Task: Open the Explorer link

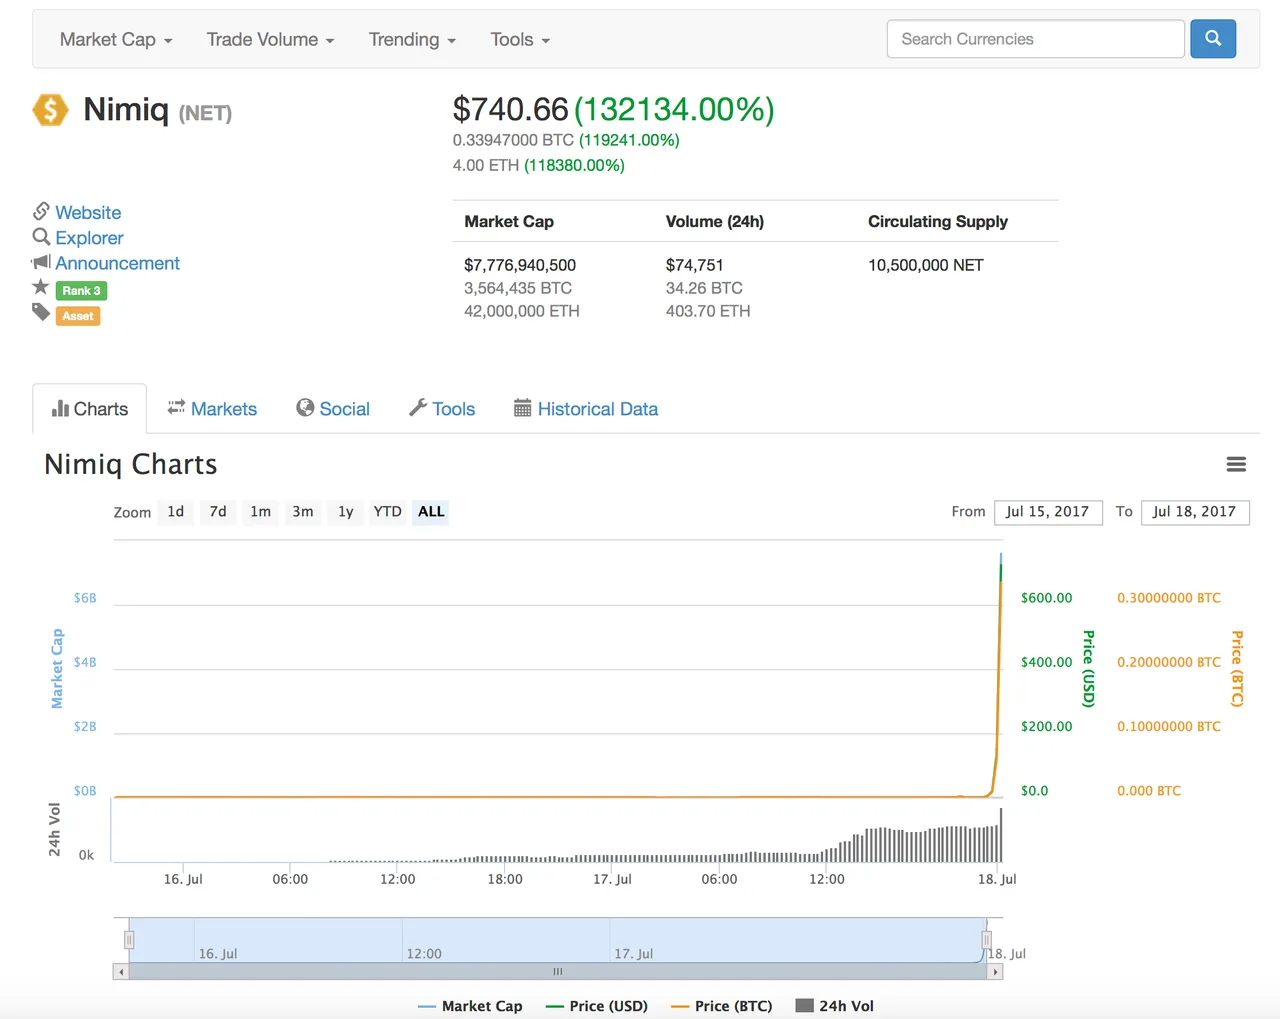Action: pos(89,238)
